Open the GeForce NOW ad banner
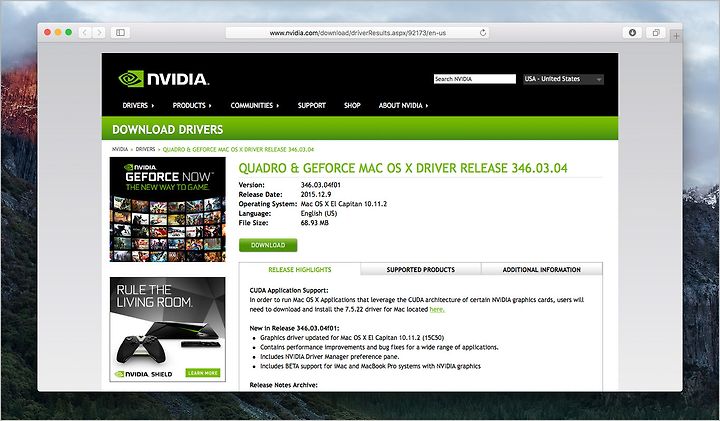This screenshot has width=720, height=421. [168, 209]
